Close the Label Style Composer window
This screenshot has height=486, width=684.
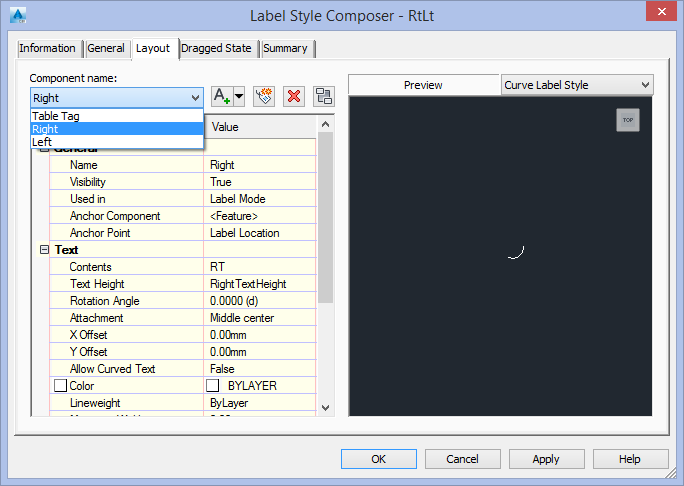click(661, 11)
